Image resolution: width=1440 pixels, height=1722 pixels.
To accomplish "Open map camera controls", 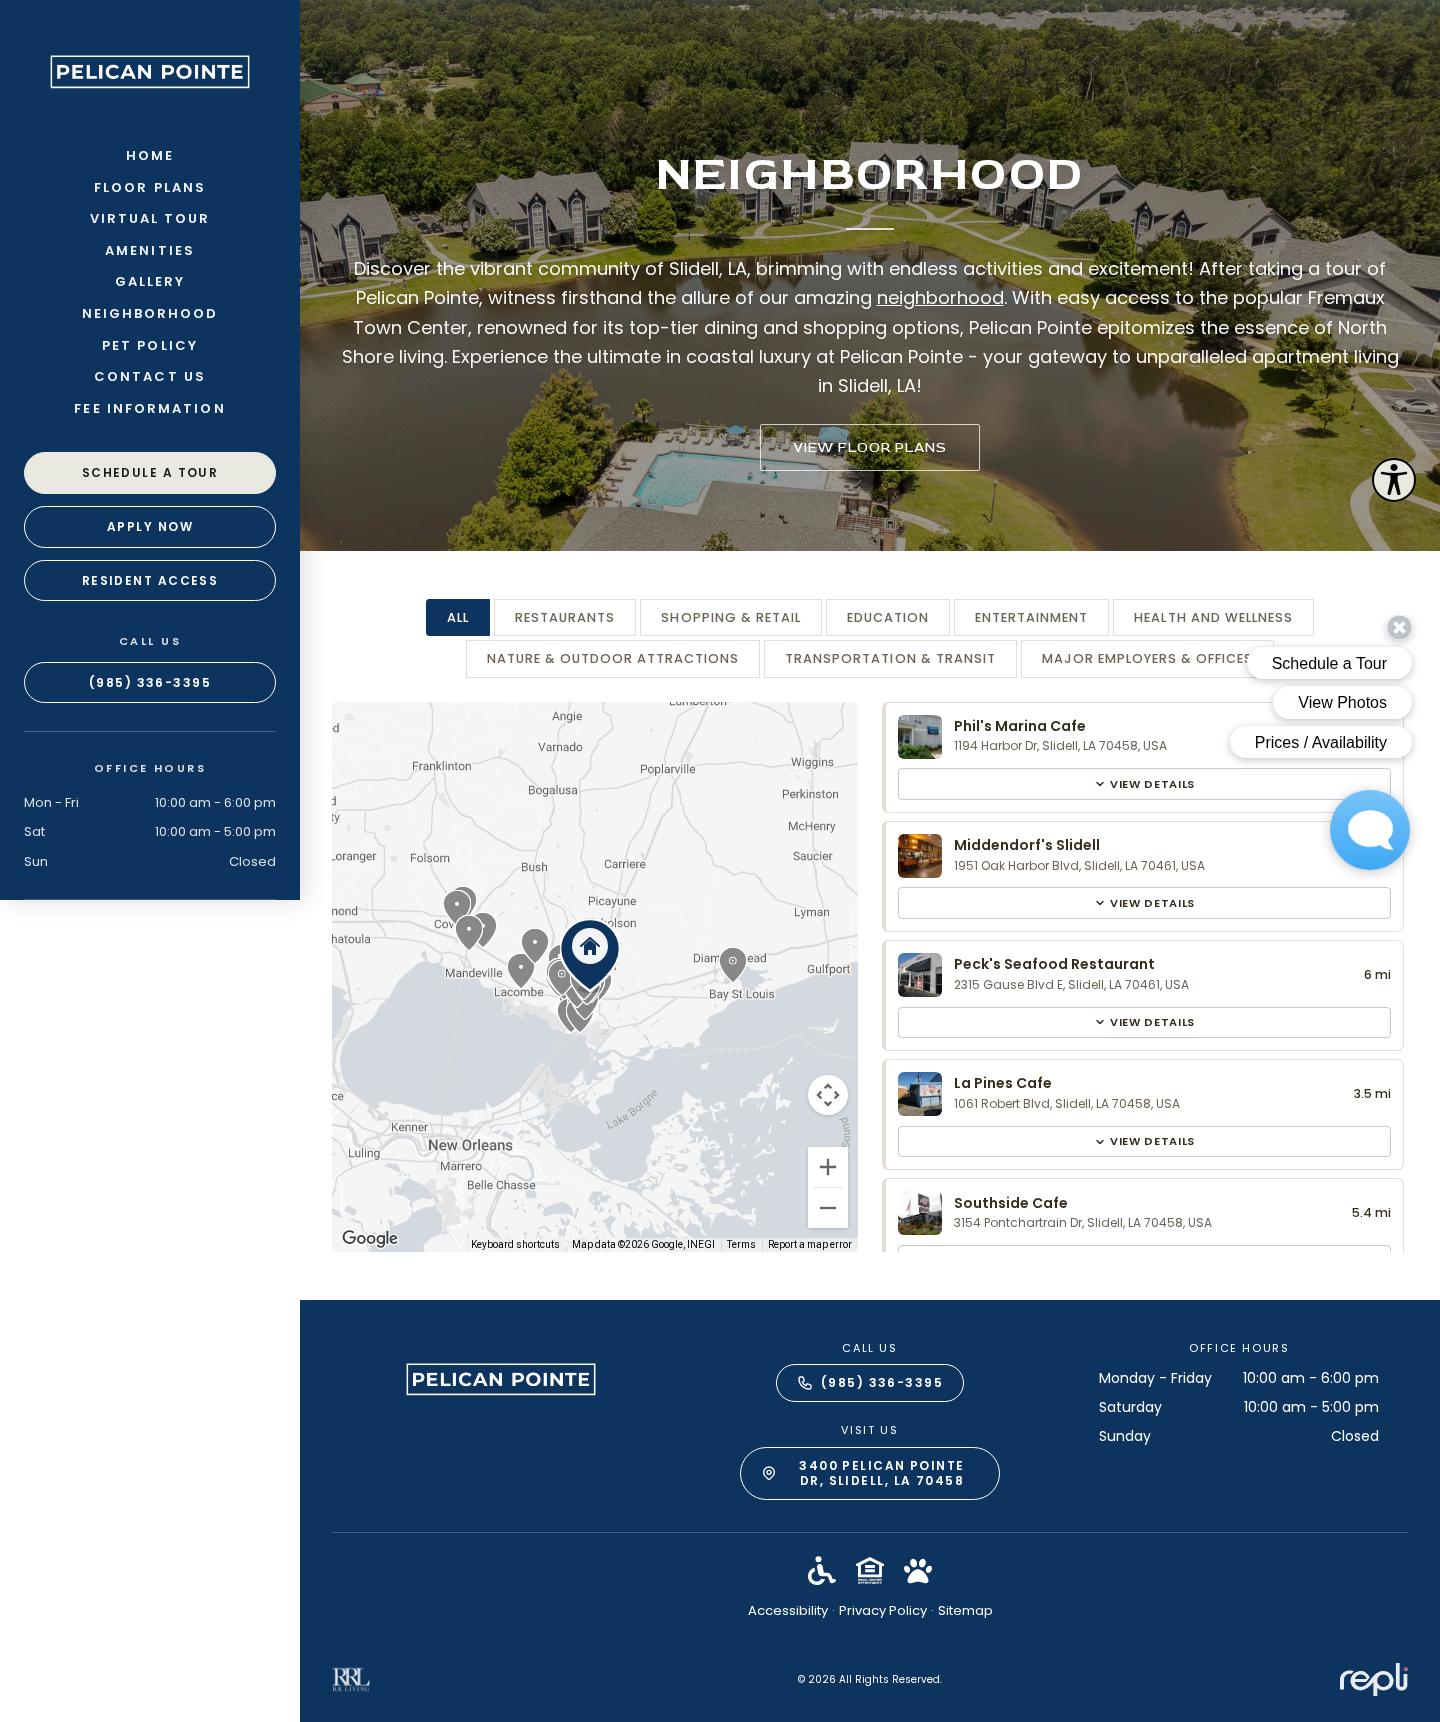I will 828,1095.
